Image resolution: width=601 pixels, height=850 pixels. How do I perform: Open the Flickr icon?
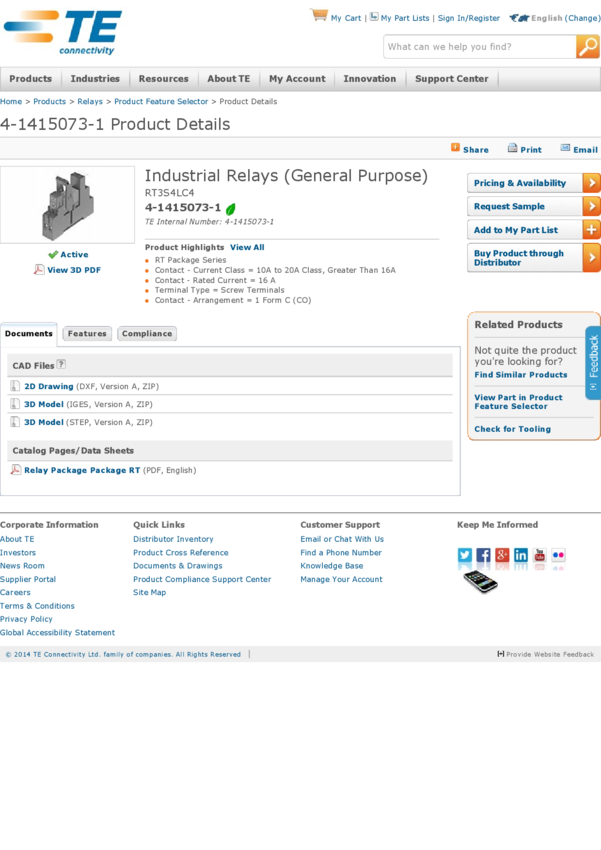coord(558,555)
